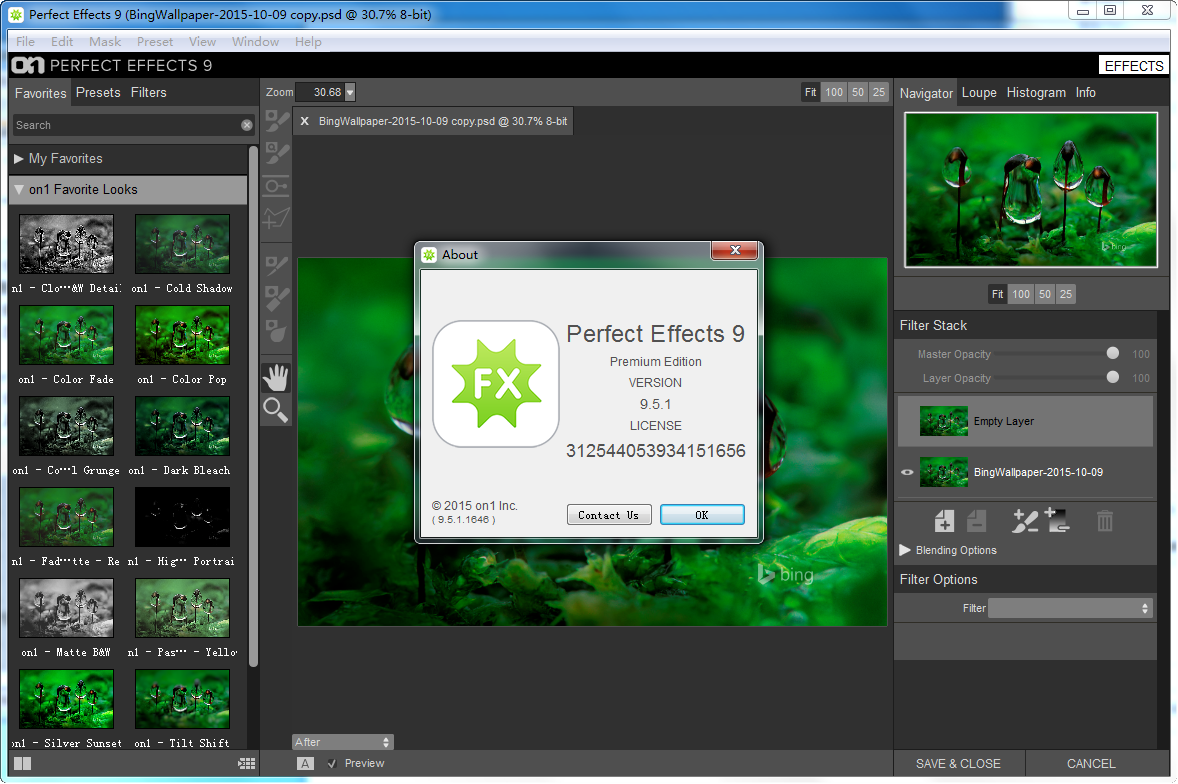Toggle the Preview checkbox
Viewport: 1178px width, 784px height.
333,764
